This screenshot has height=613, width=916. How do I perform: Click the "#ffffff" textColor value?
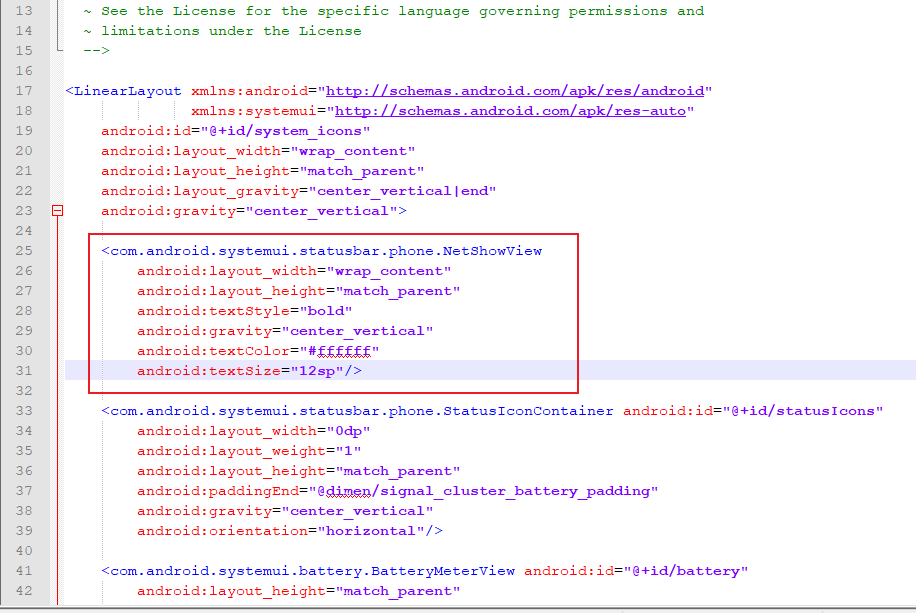[x=334, y=351]
